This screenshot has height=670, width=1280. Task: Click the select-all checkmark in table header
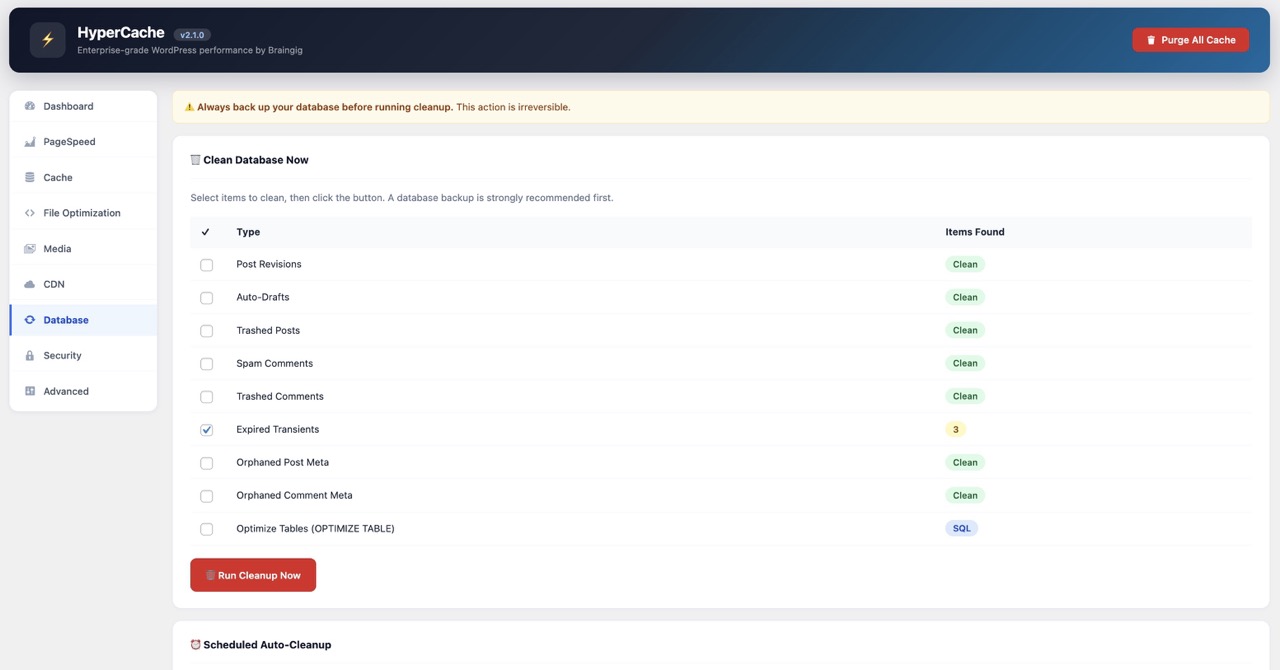coord(206,232)
